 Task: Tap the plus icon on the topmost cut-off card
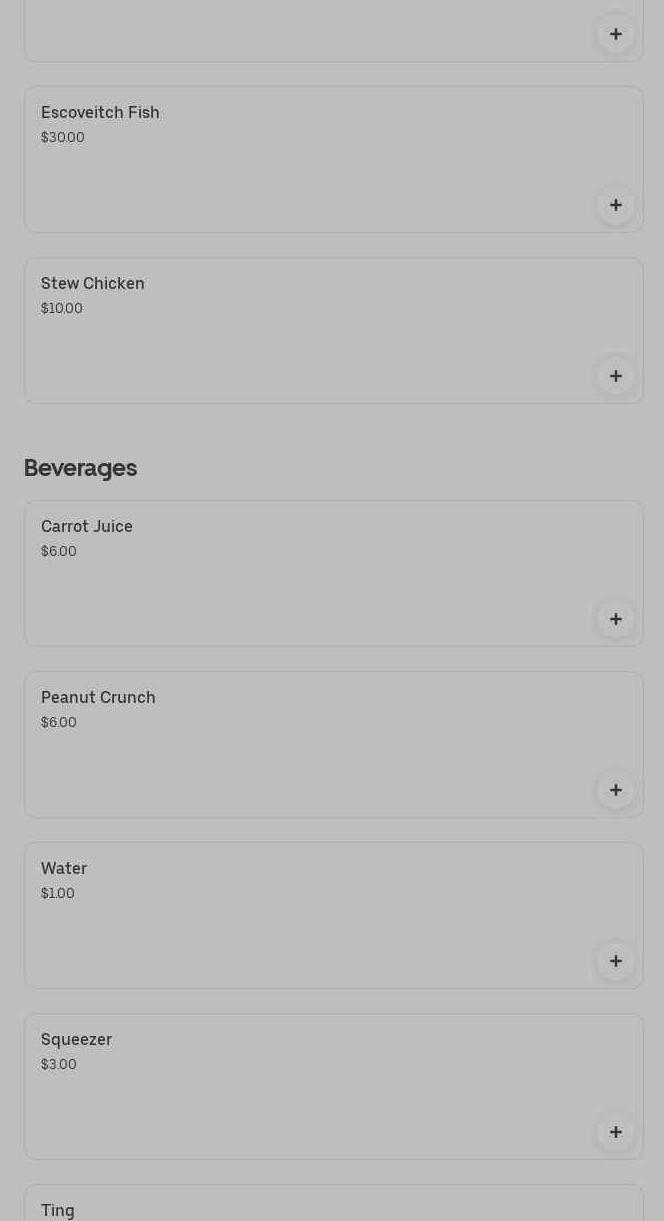click(x=616, y=34)
